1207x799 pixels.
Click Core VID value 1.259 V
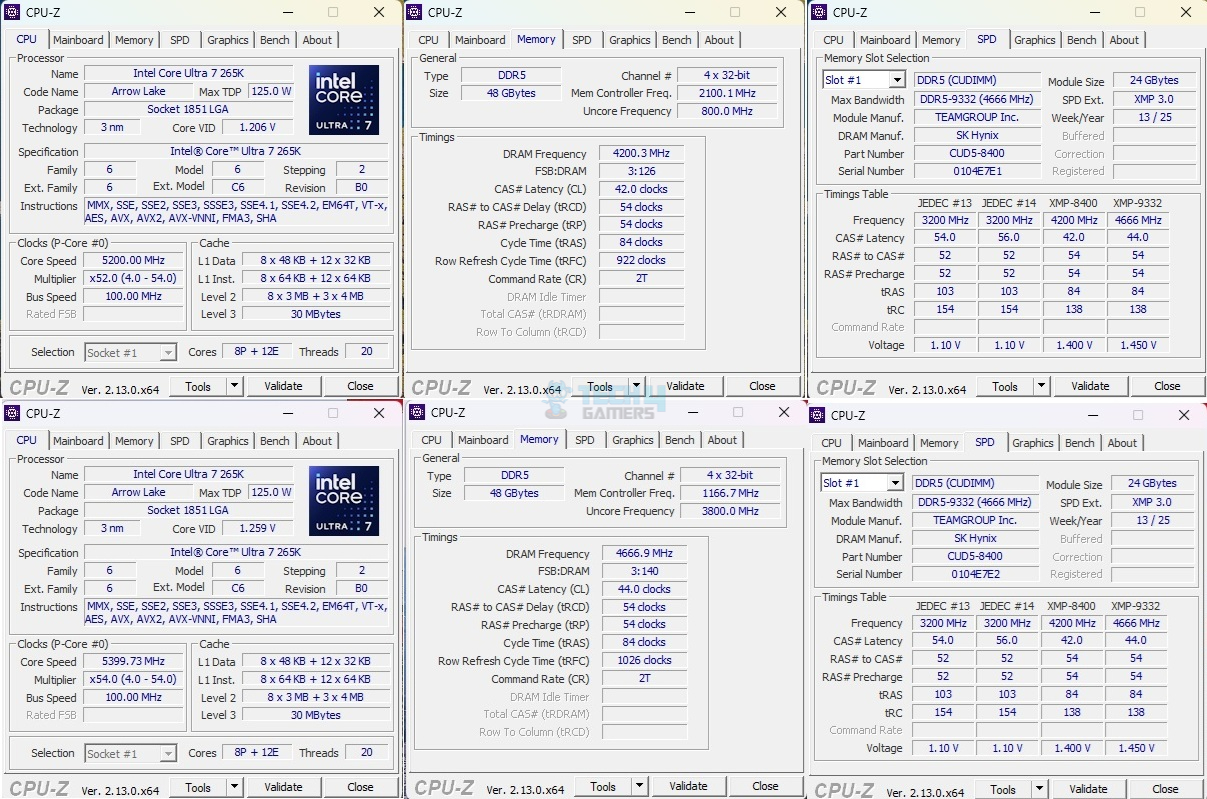coord(258,529)
